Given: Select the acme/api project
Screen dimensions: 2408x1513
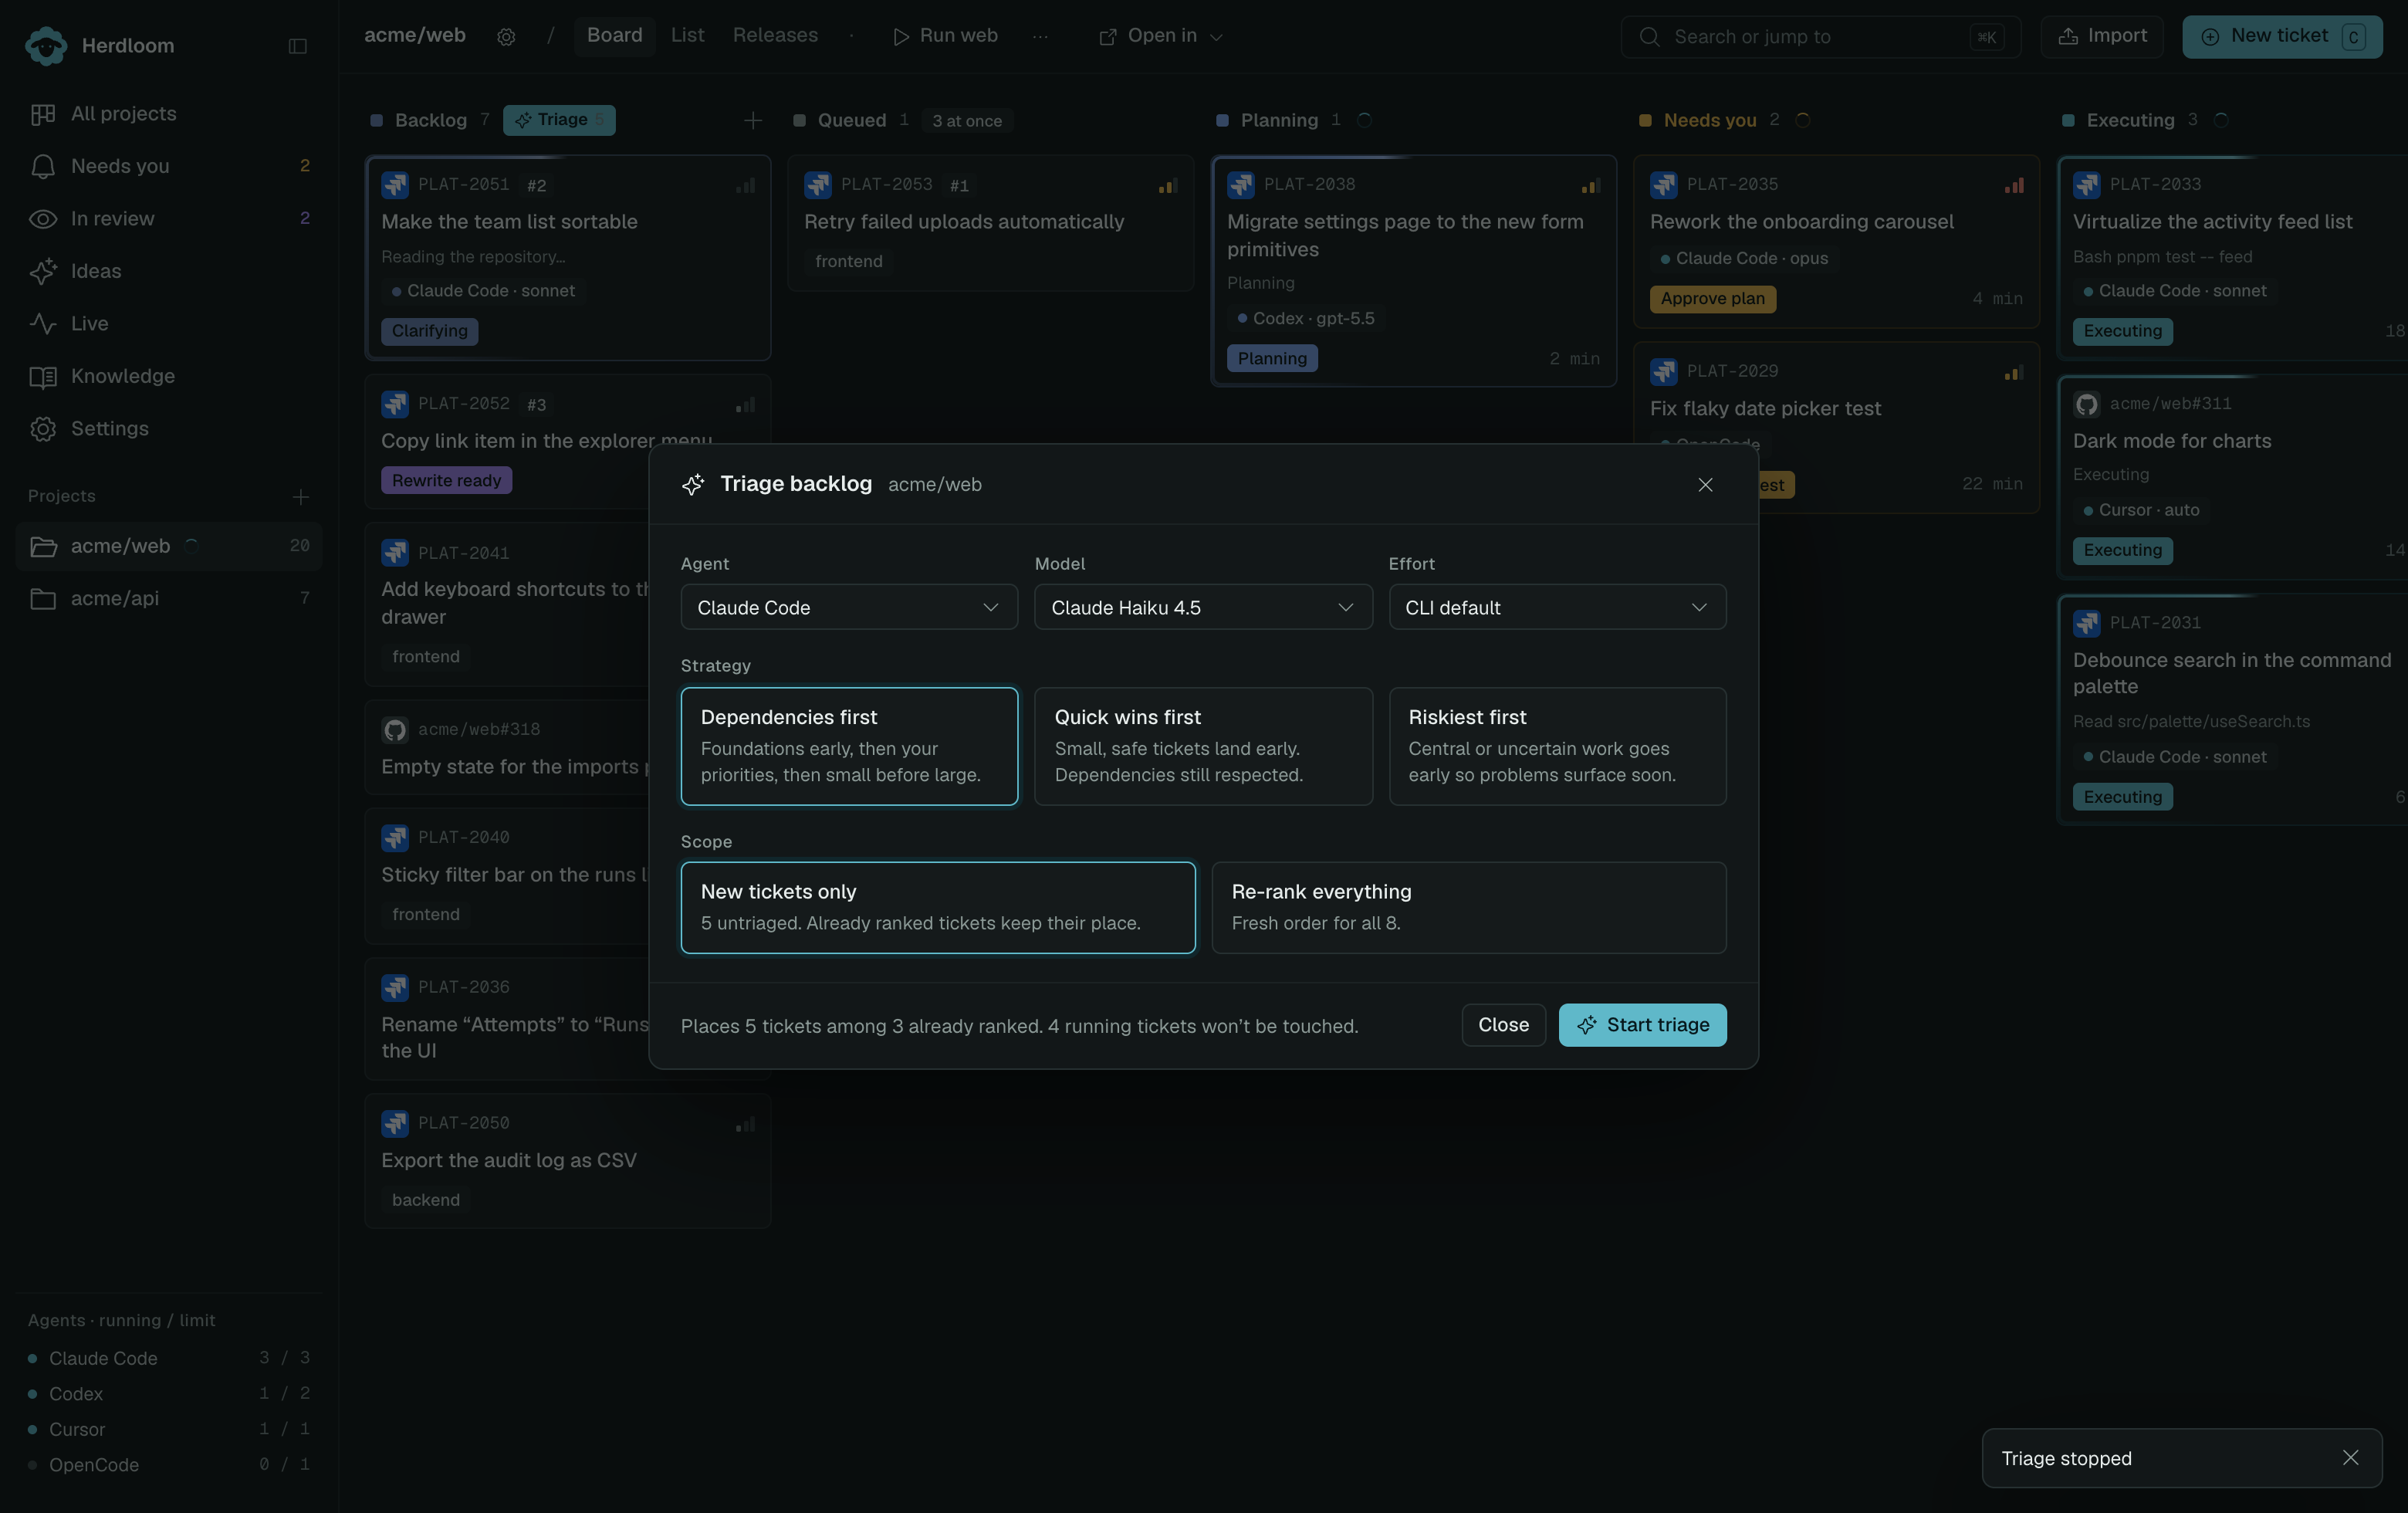Looking at the screenshot, I should click(x=169, y=599).
